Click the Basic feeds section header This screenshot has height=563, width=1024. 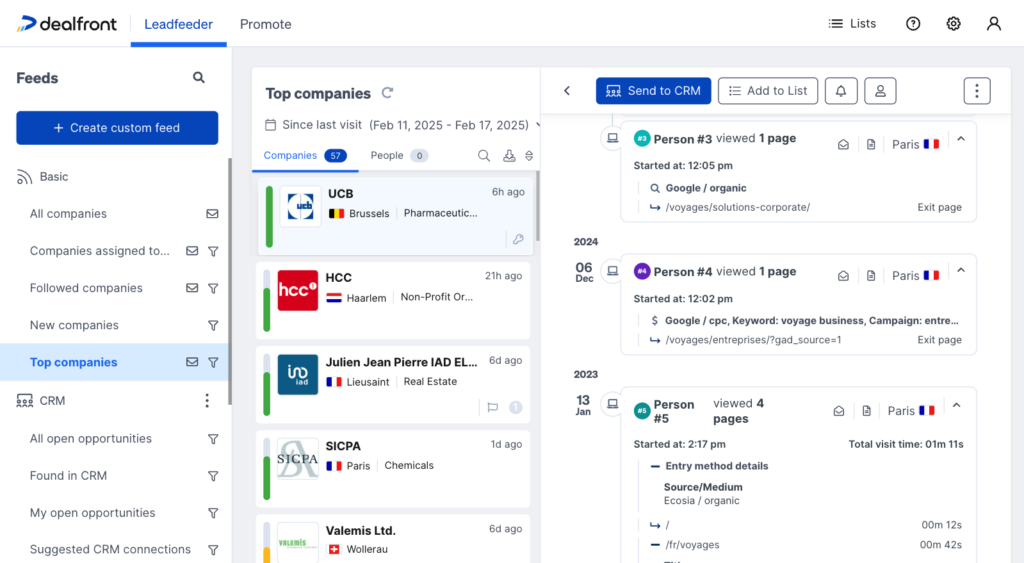[54, 176]
